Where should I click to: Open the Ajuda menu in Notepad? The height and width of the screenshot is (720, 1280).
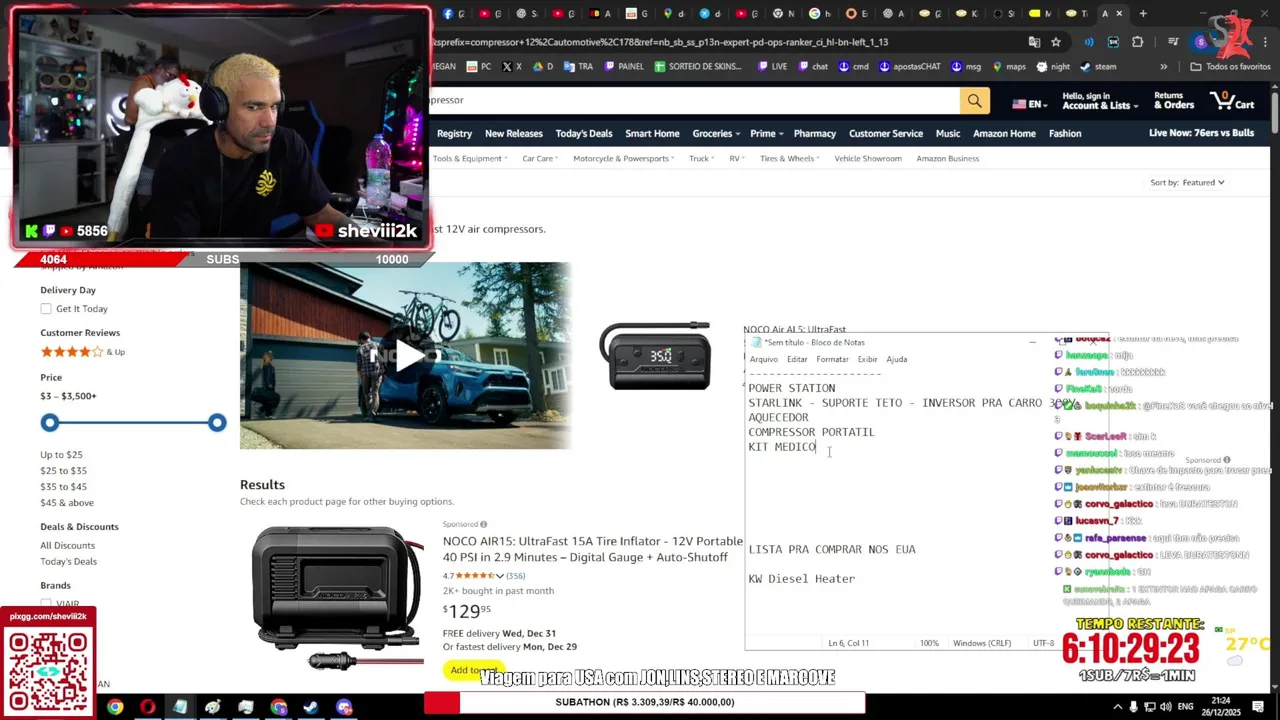coord(897,359)
